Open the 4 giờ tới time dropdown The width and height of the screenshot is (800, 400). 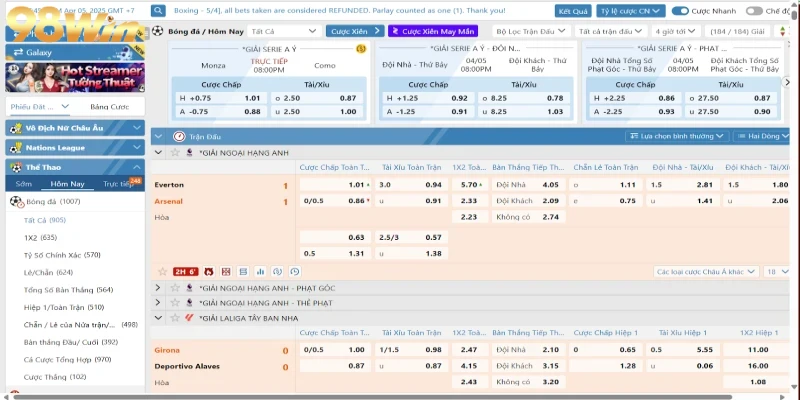[x=676, y=31]
